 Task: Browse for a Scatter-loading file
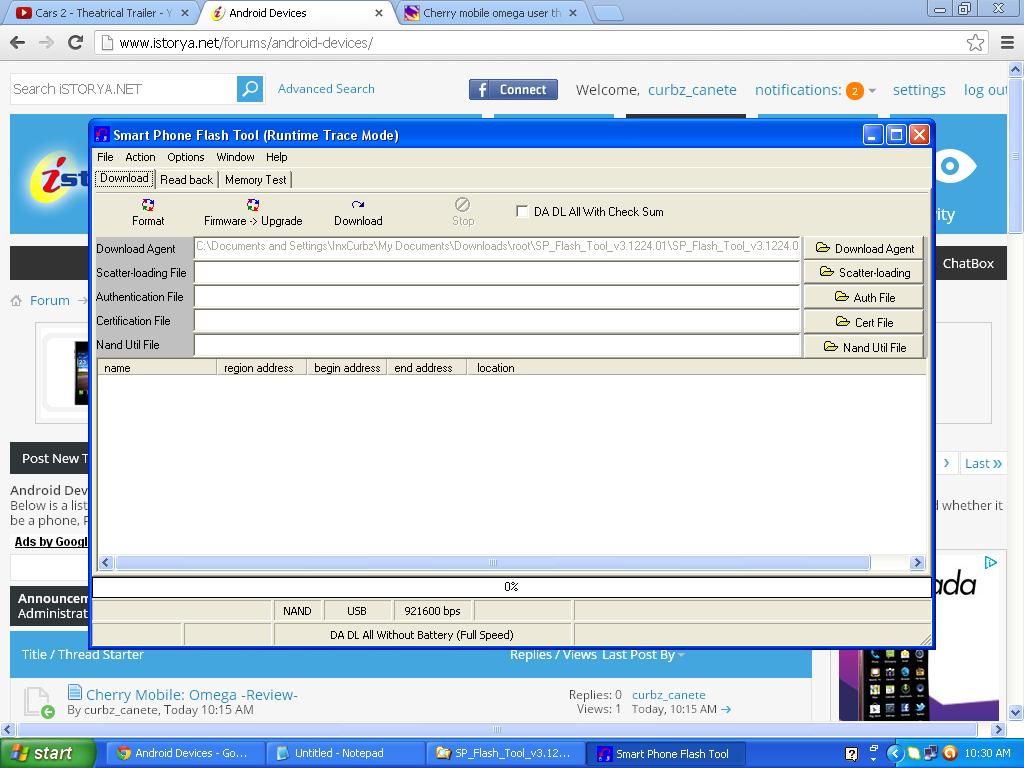click(x=864, y=272)
